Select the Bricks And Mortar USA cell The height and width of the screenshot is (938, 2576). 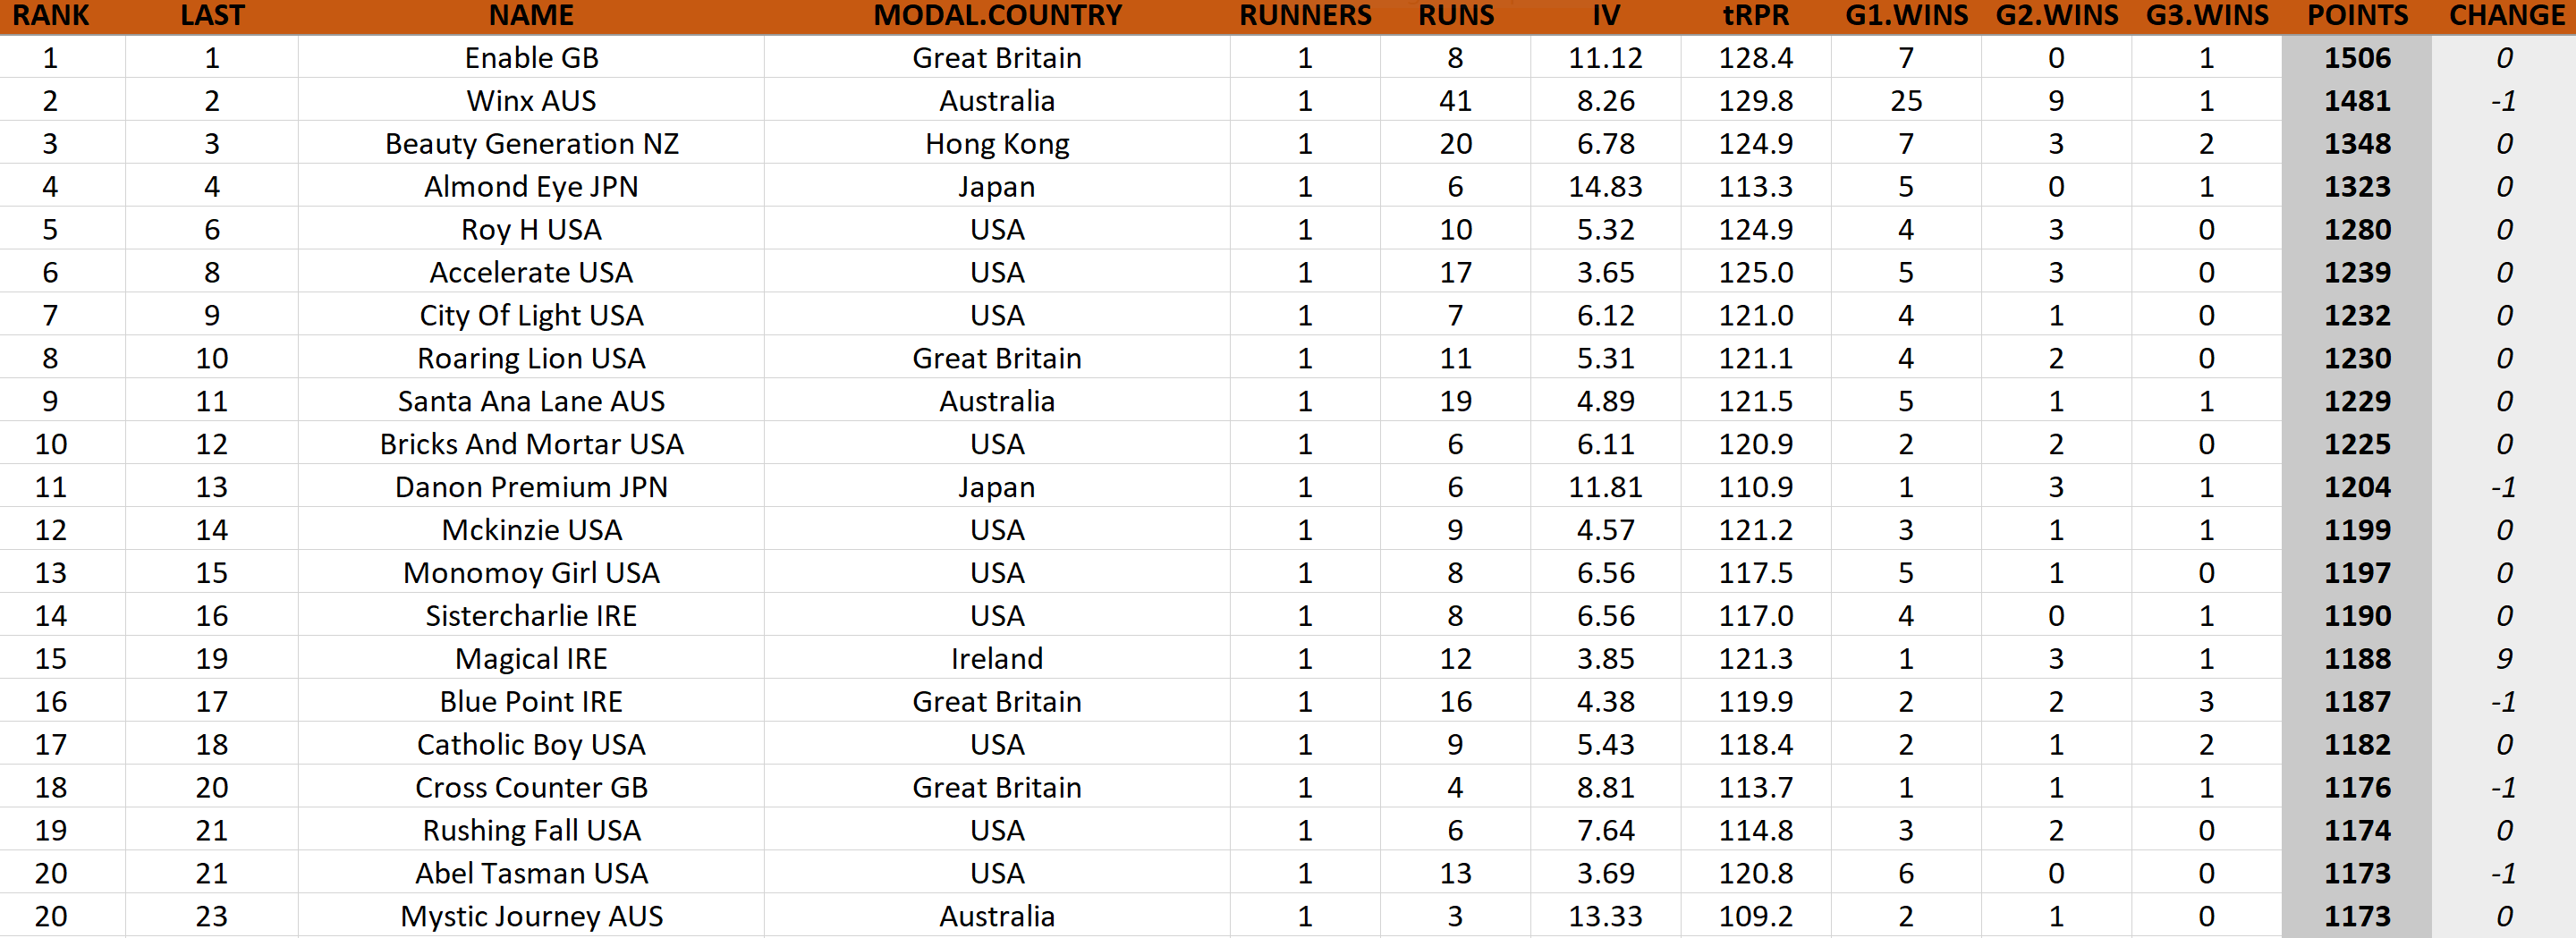coord(531,444)
